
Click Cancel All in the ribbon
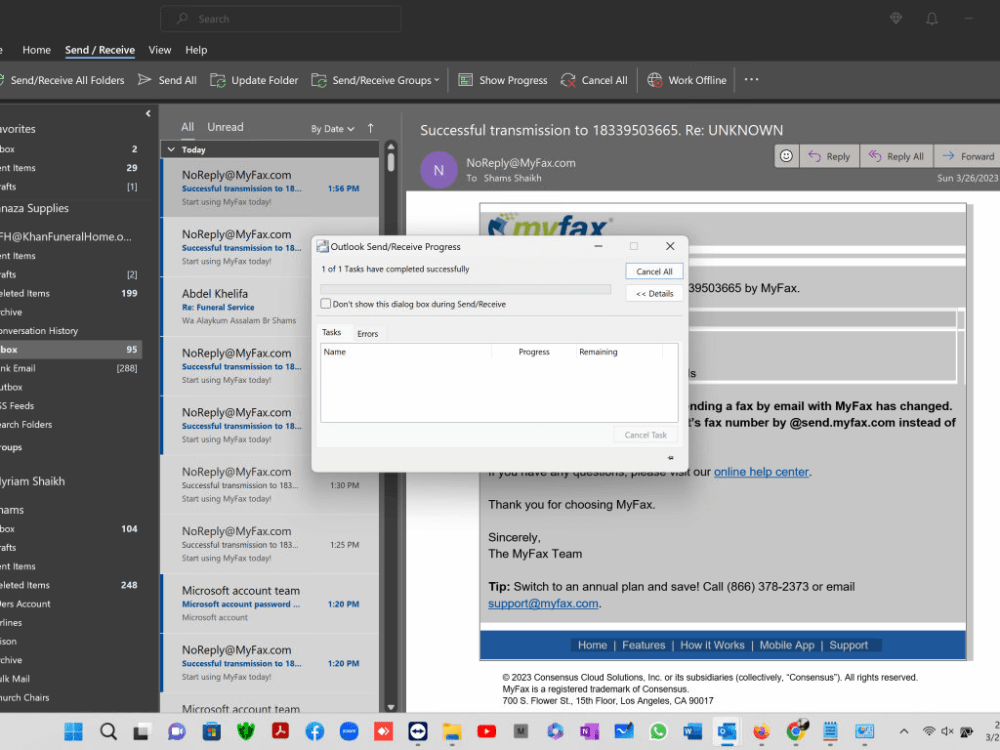point(594,80)
